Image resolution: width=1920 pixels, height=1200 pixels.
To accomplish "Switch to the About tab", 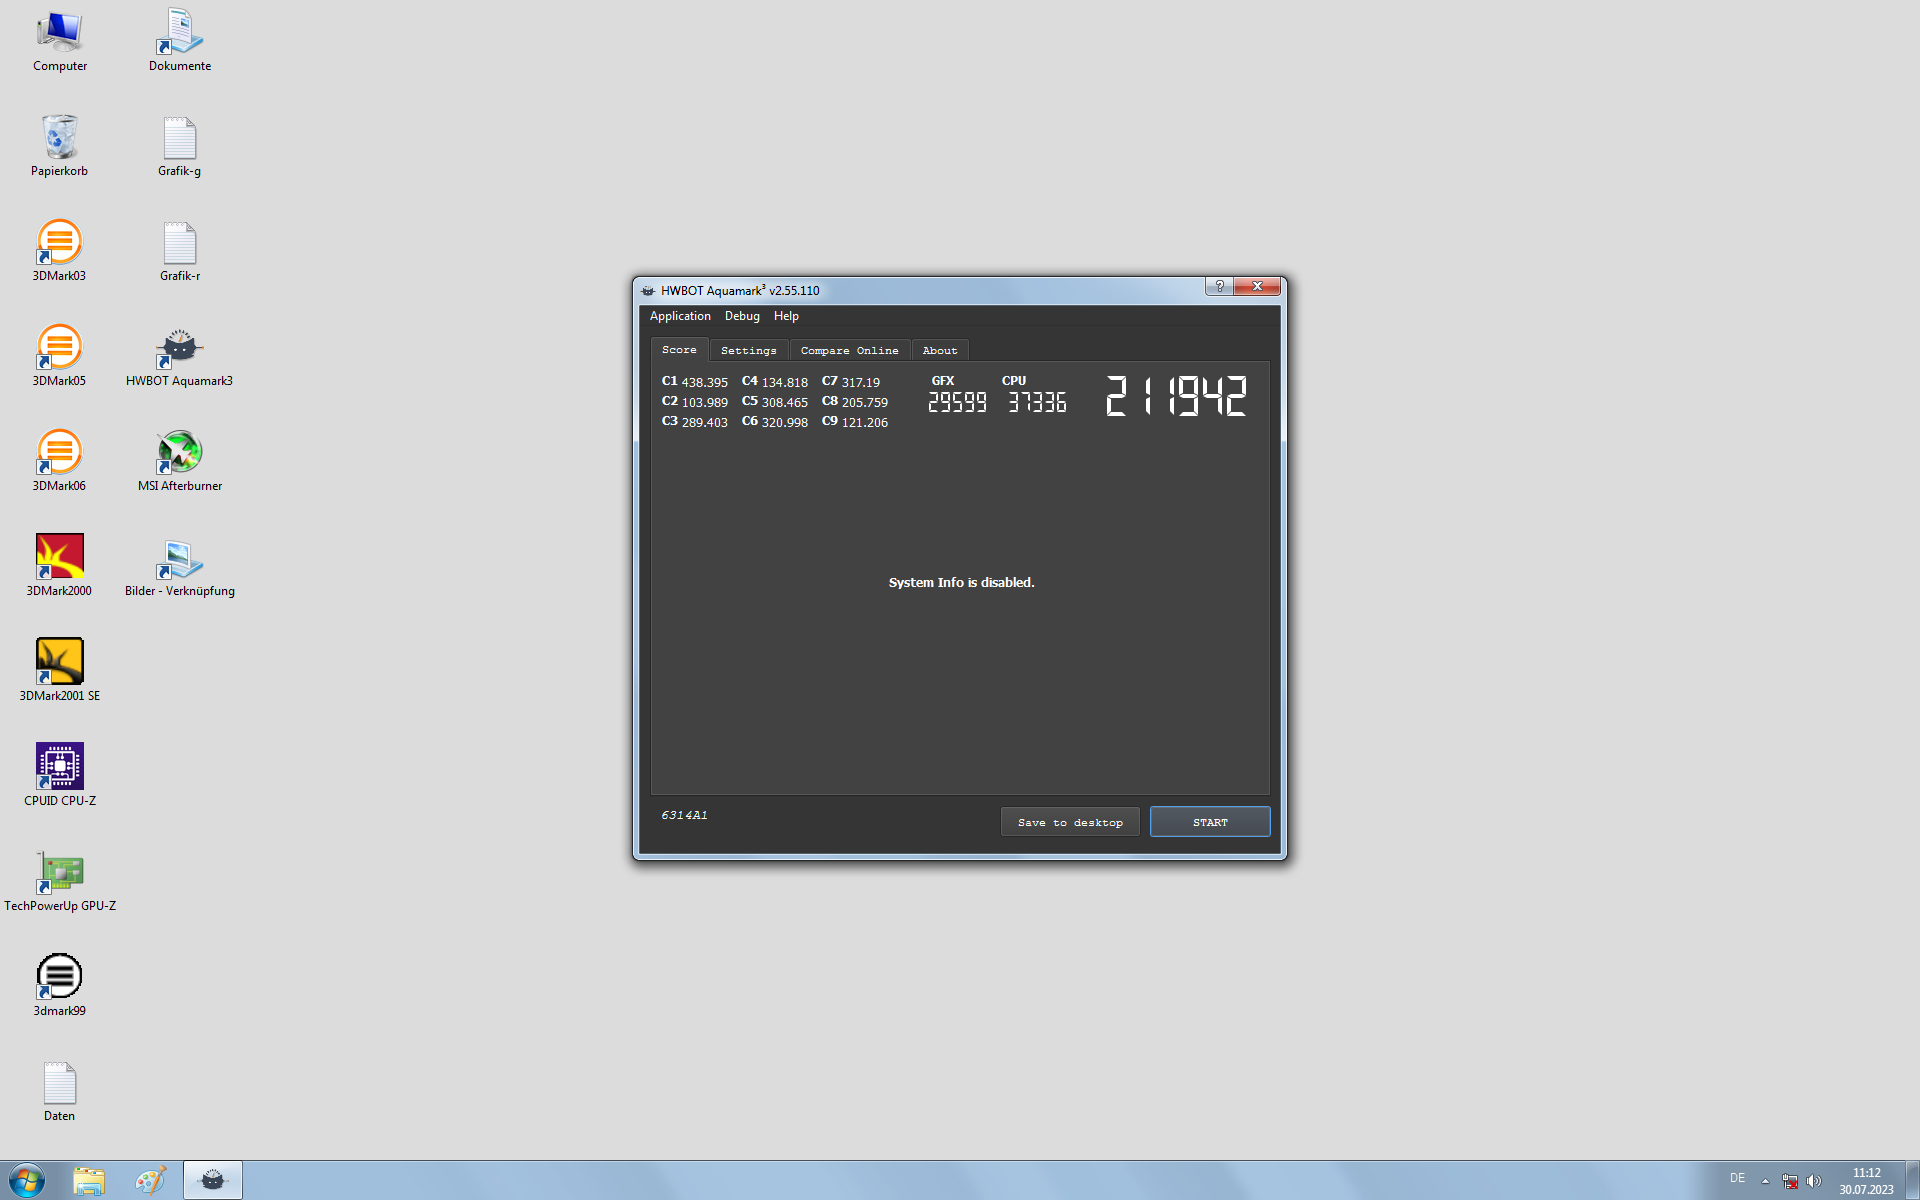I will (x=940, y=350).
